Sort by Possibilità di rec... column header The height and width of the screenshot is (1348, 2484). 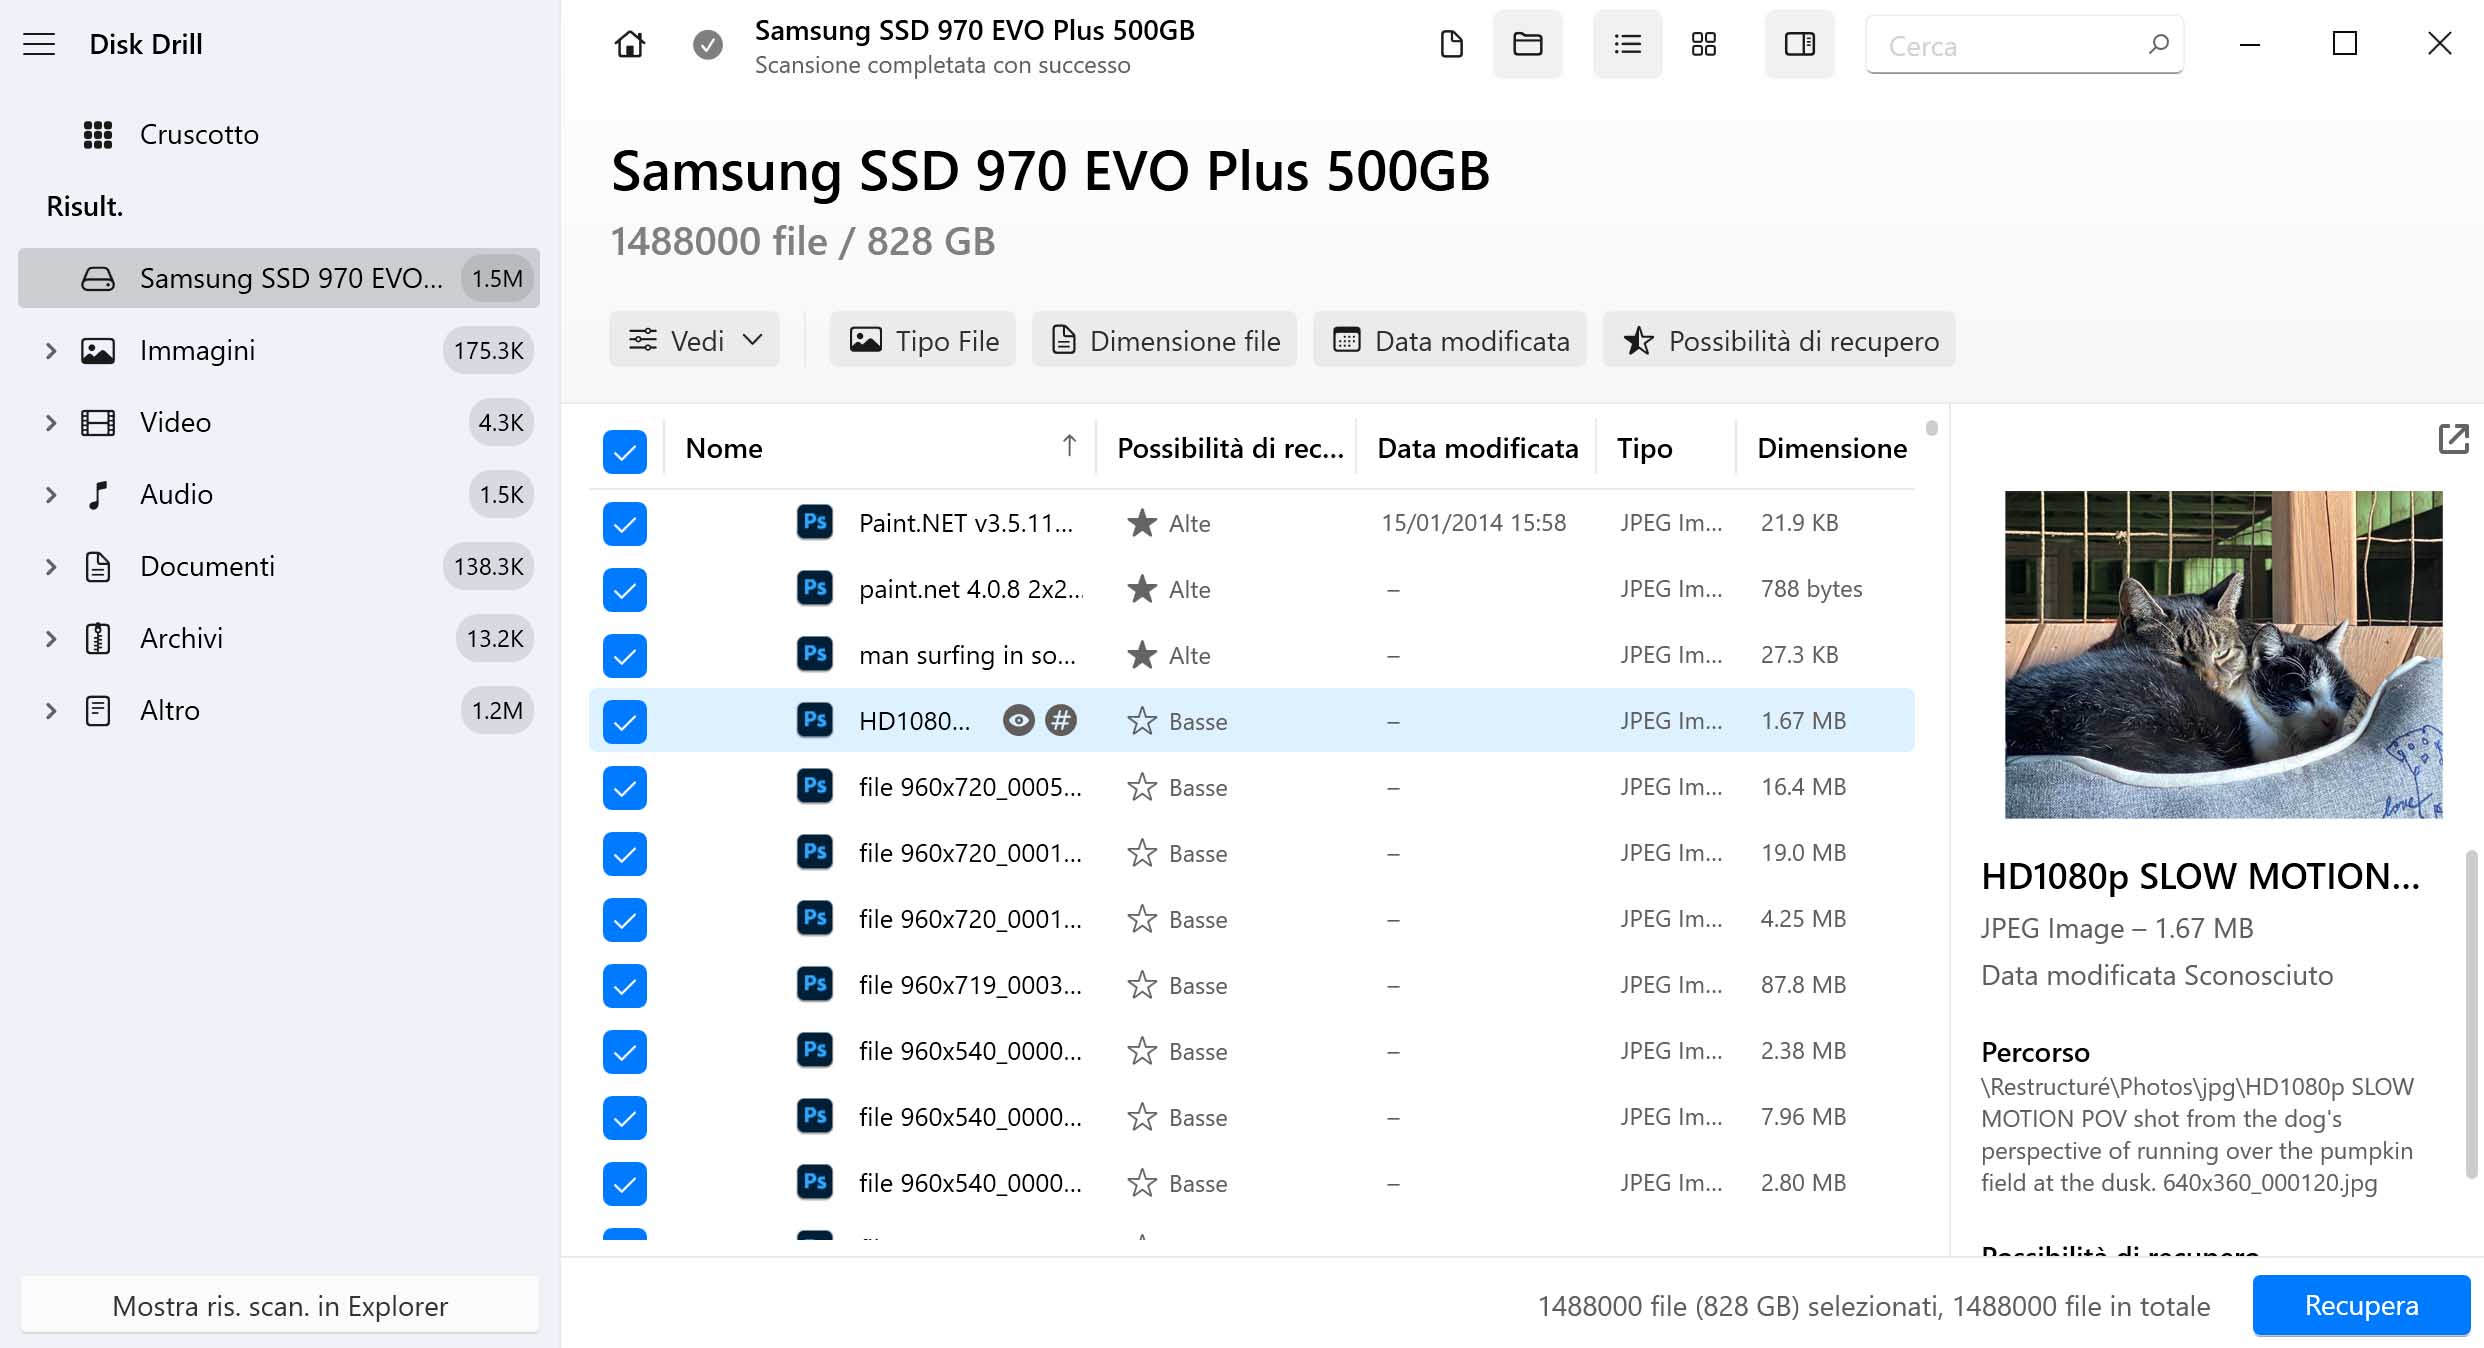click(x=1230, y=448)
